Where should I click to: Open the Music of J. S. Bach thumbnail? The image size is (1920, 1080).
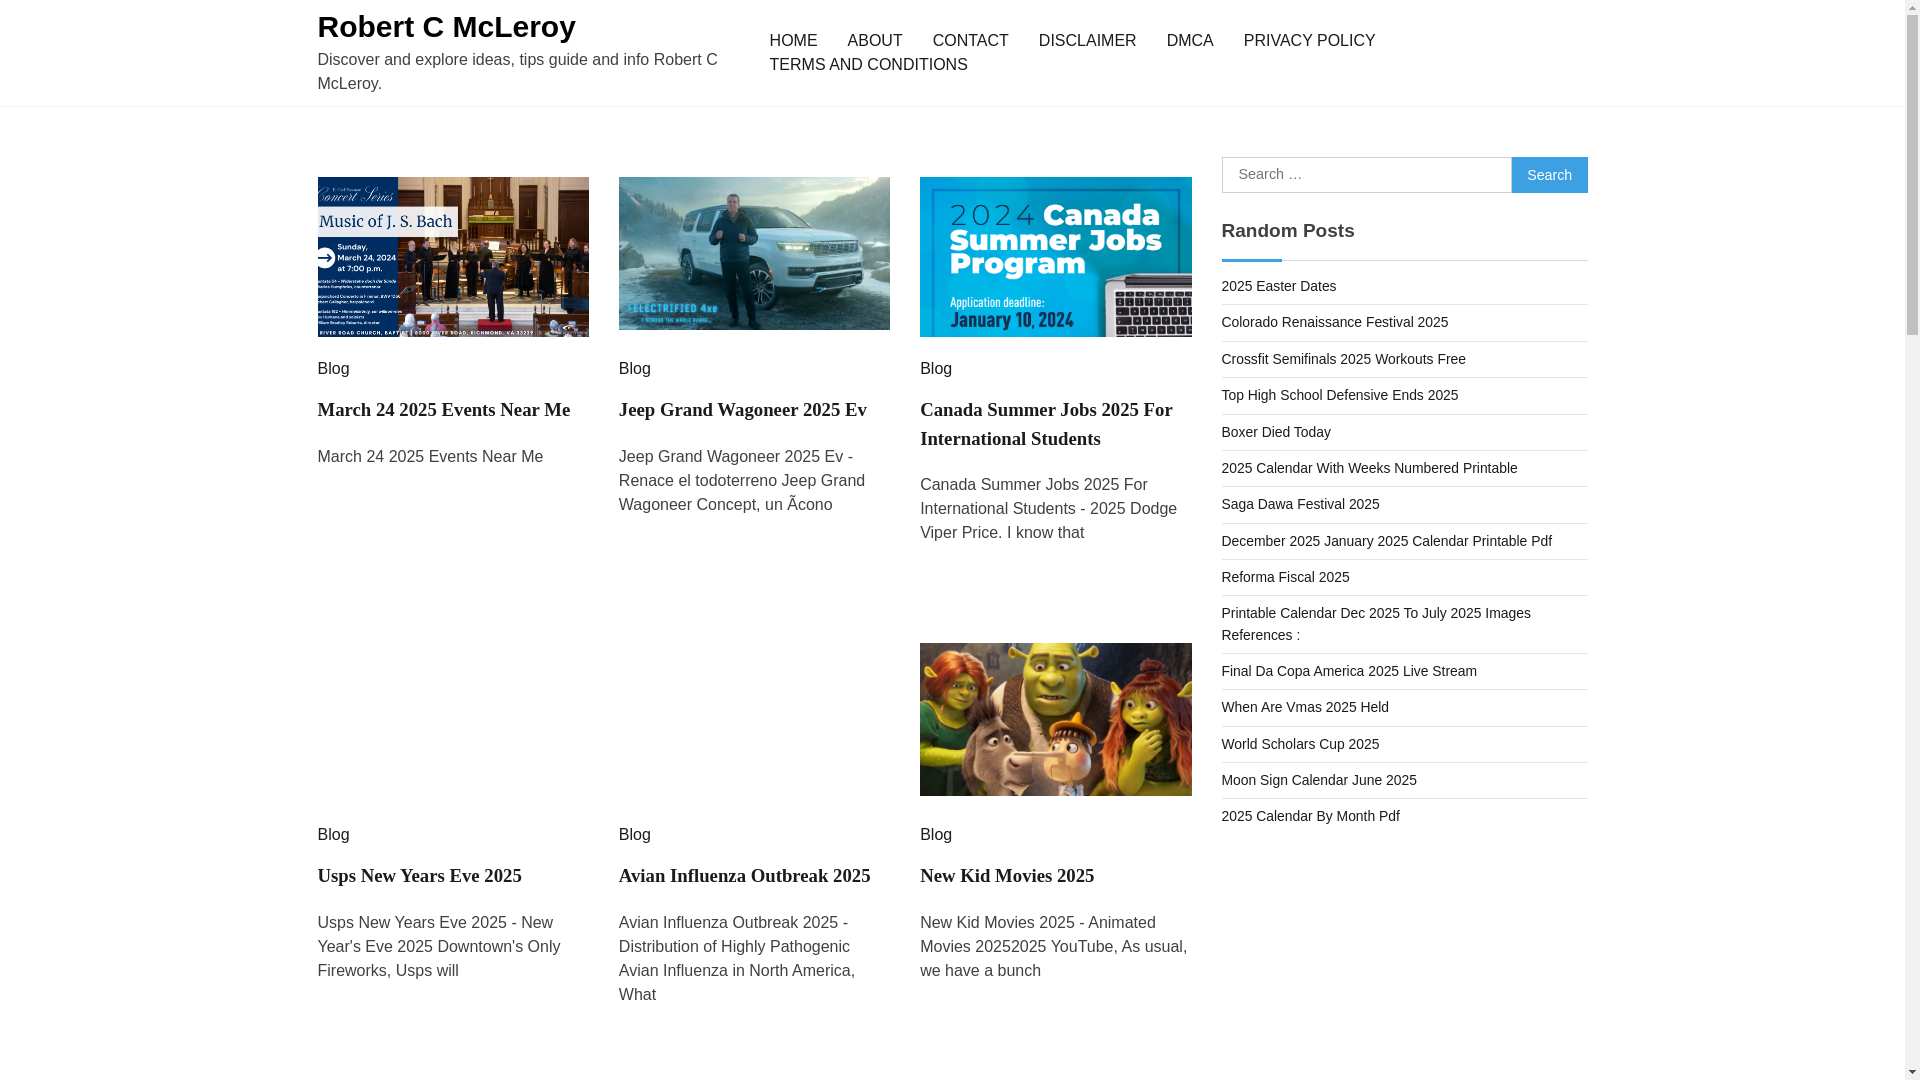pos(453,257)
